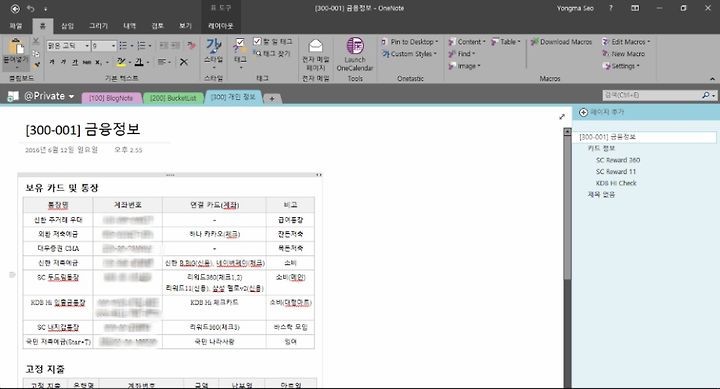
Task: Decrease the indent level
Action: pos(163,45)
